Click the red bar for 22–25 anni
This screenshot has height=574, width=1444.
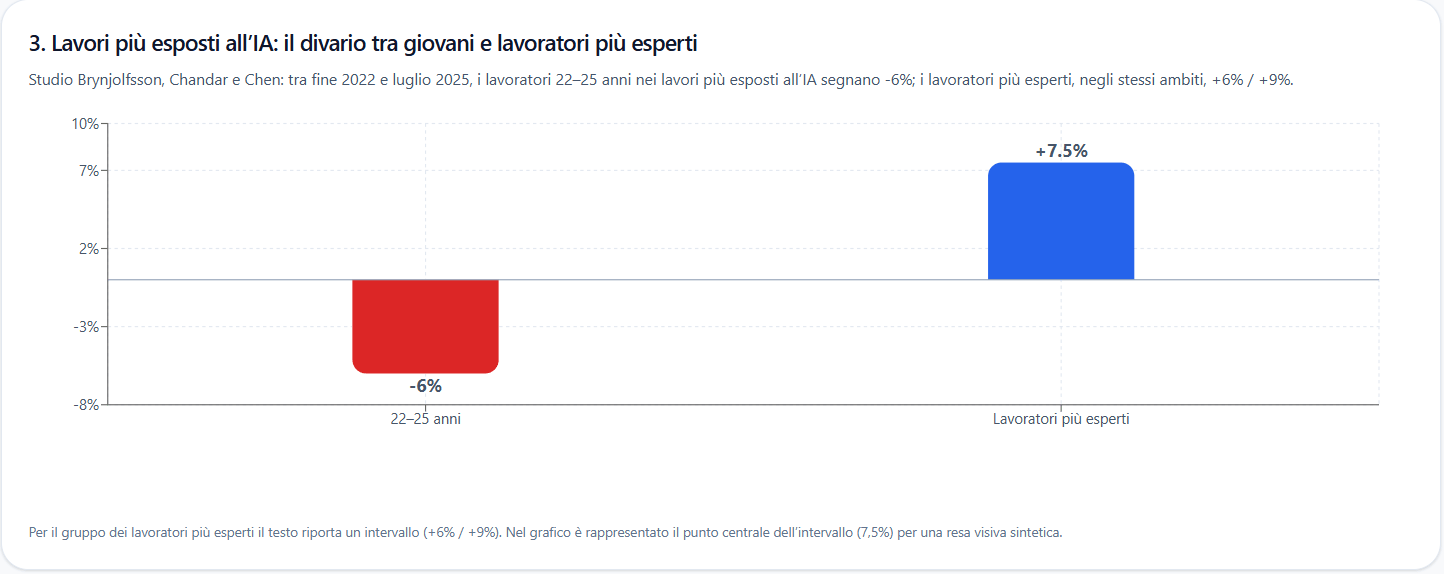(x=425, y=326)
